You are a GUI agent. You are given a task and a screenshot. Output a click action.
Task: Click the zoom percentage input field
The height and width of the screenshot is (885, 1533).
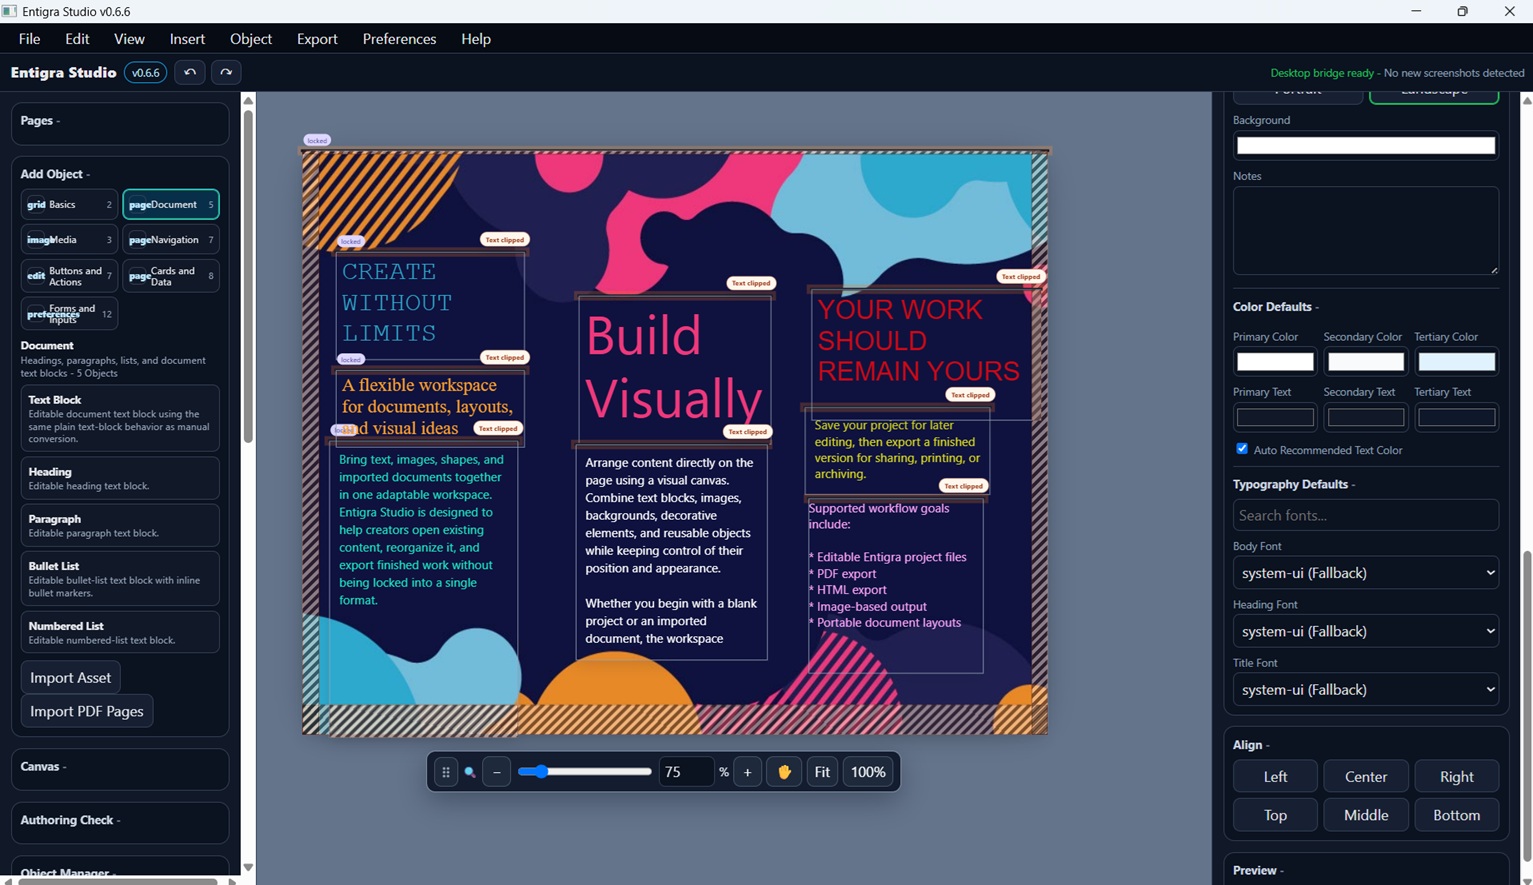686,772
